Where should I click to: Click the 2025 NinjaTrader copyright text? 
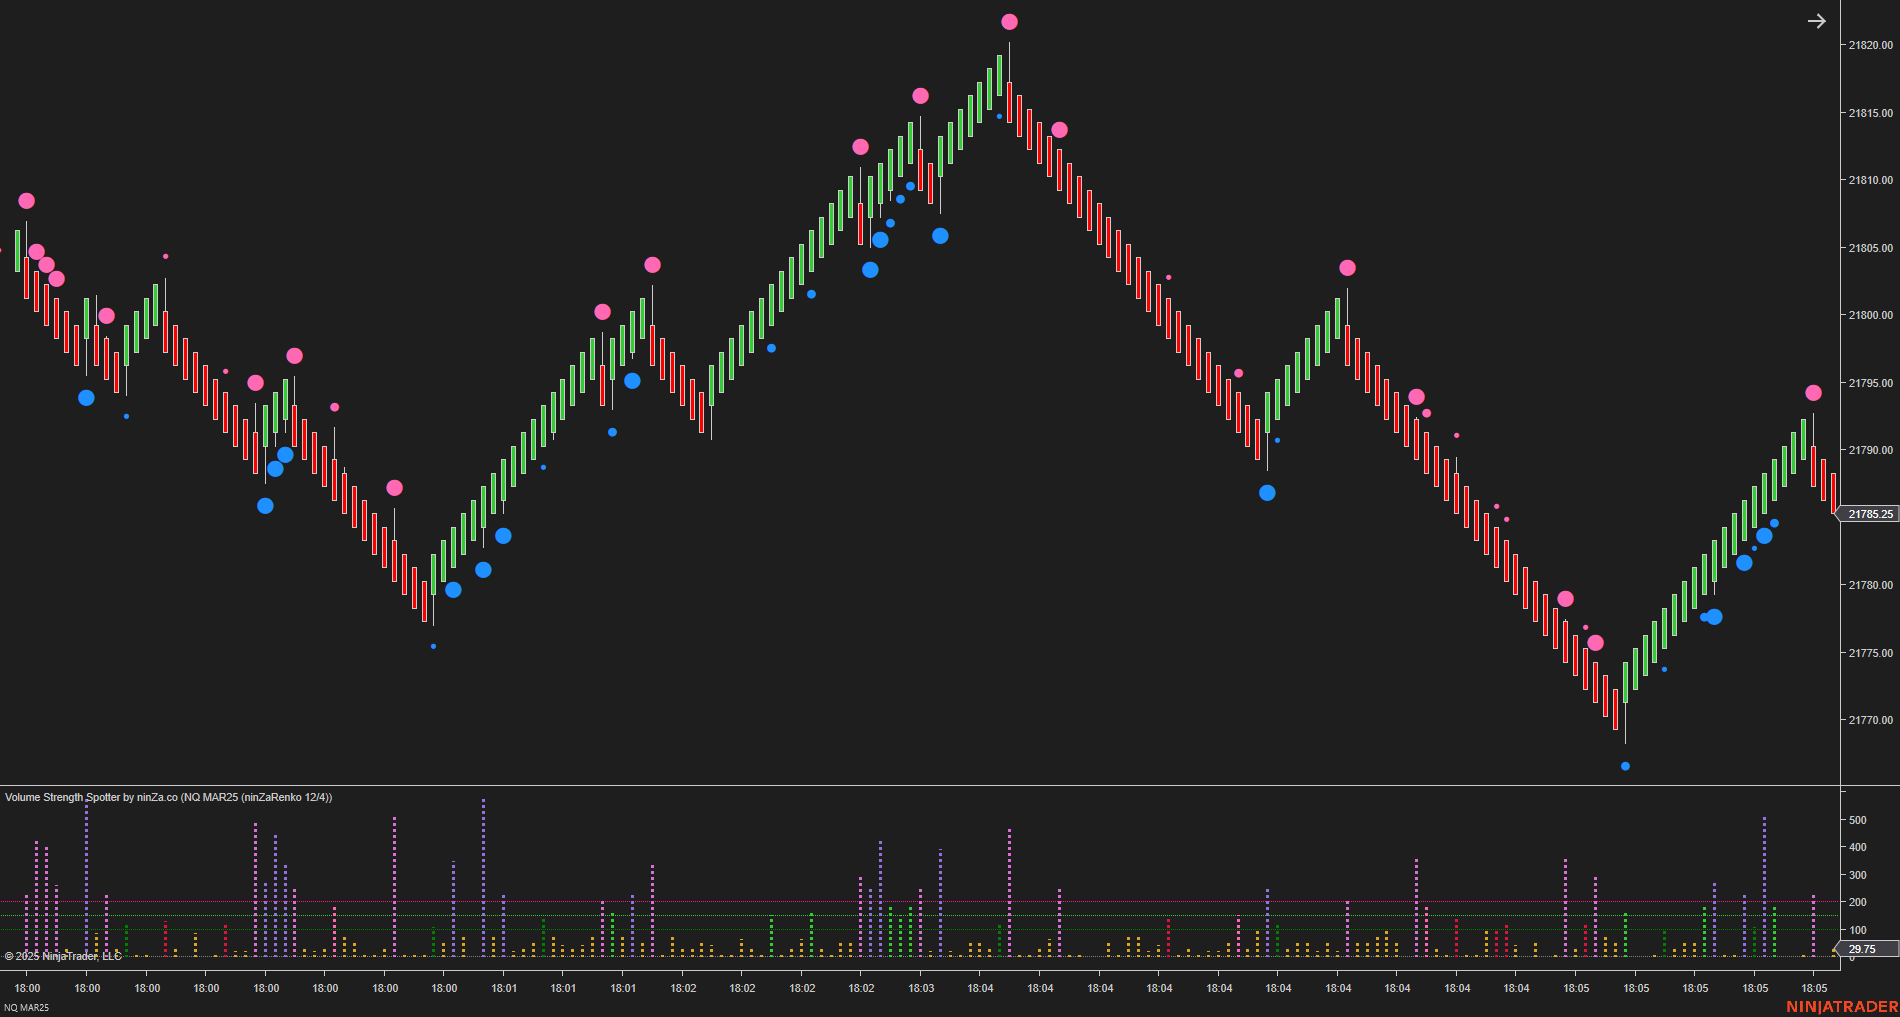coord(60,957)
